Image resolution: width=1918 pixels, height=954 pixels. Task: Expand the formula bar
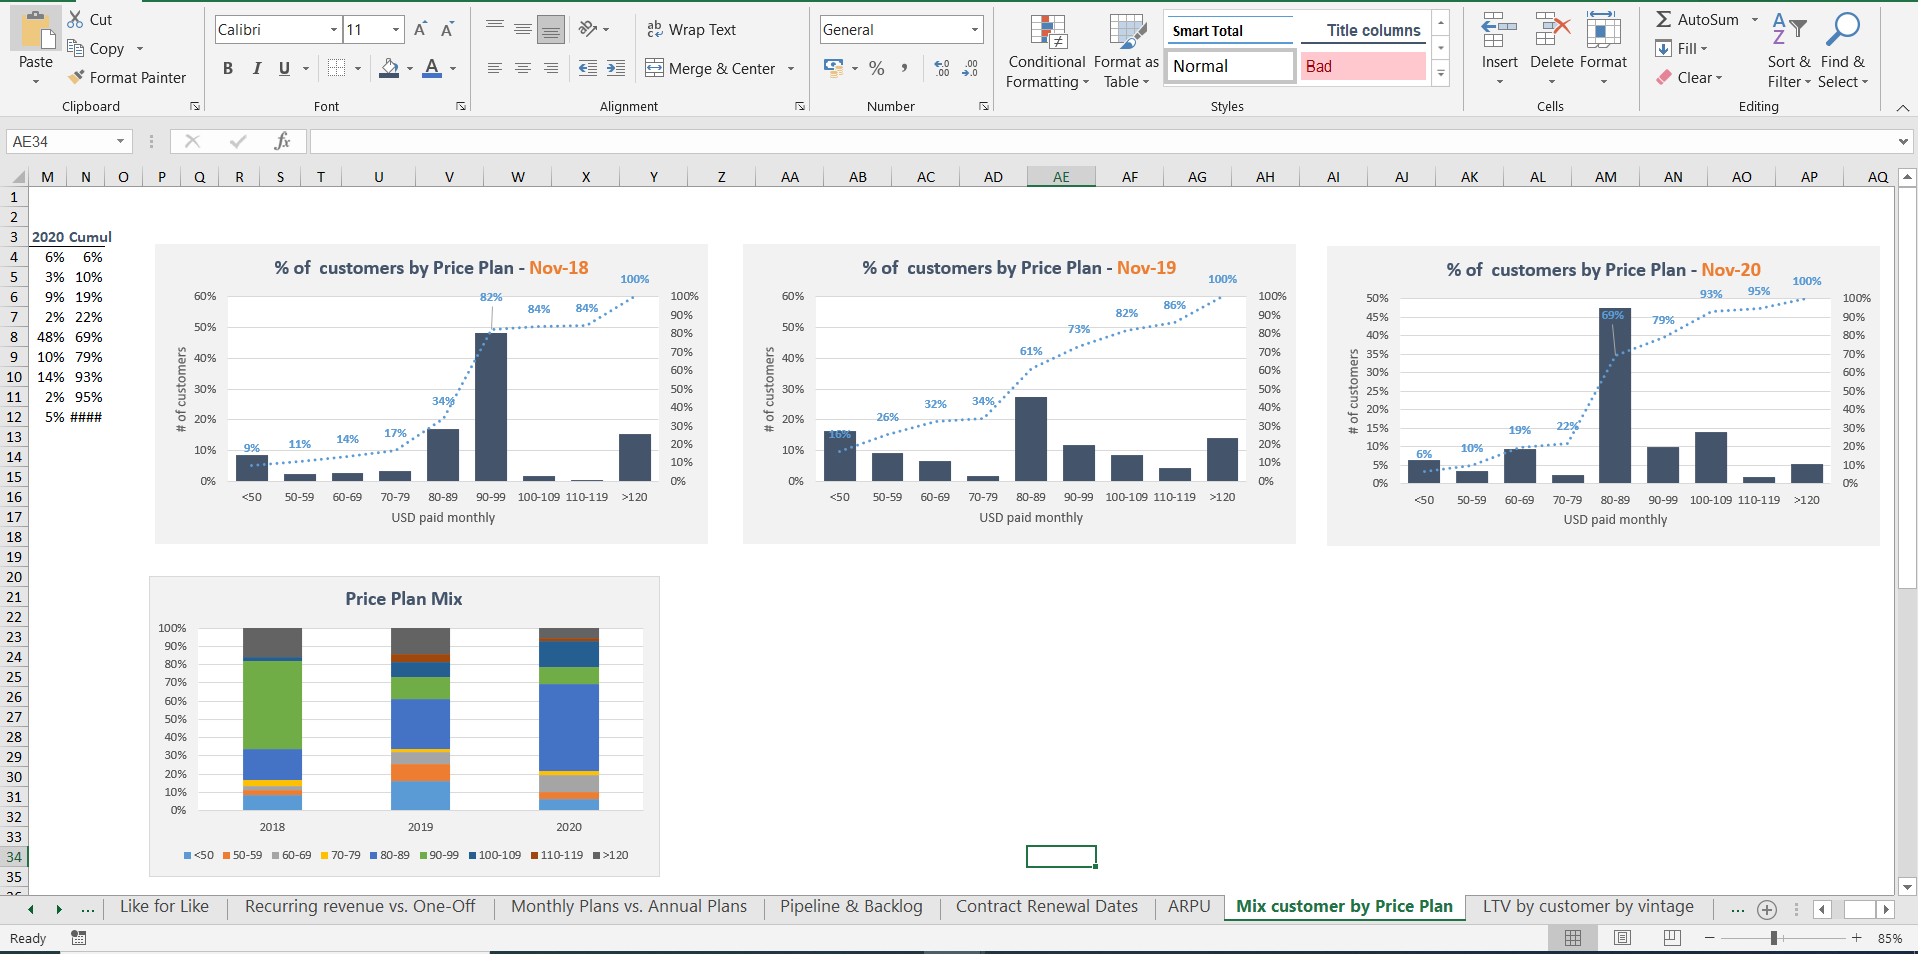click(x=1903, y=141)
